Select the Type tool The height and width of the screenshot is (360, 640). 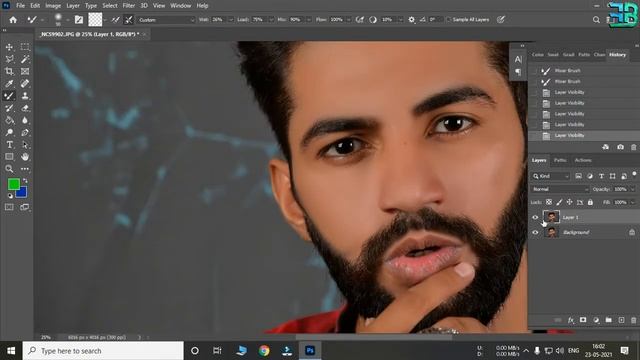[x=9, y=144]
